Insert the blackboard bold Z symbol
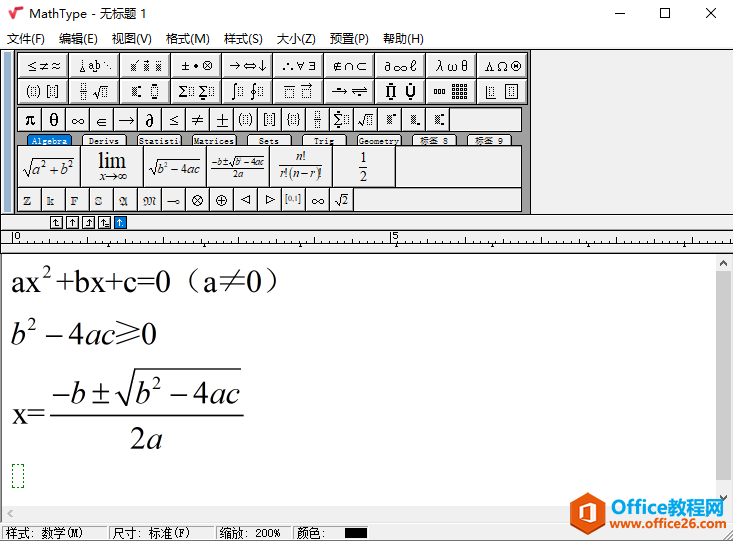Screen dimensions: 733x541 click(29, 200)
